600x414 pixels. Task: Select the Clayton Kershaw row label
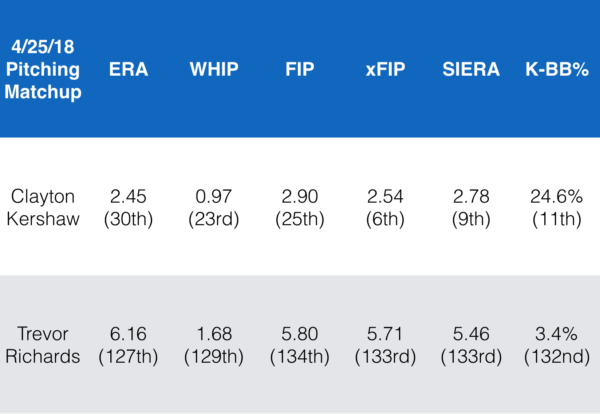[45, 206]
